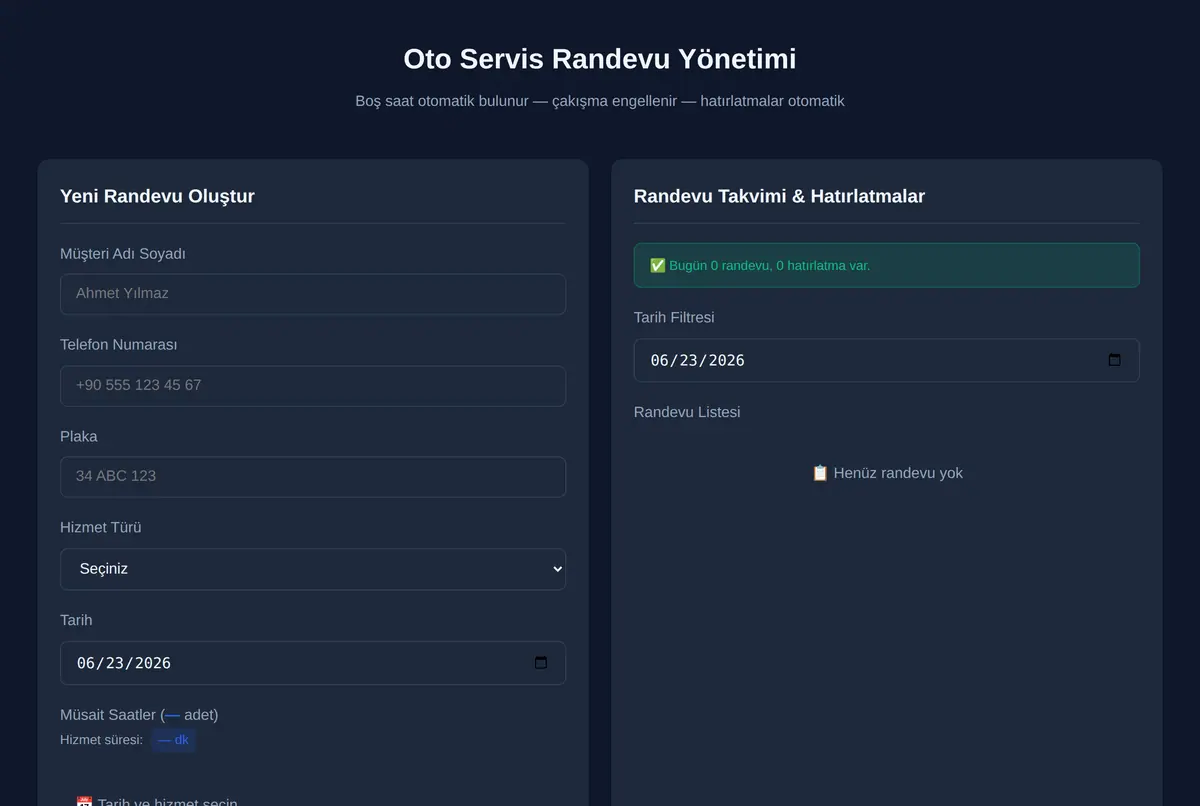Click the Tarih date input in the form
1200x806 pixels.
point(313,663)
